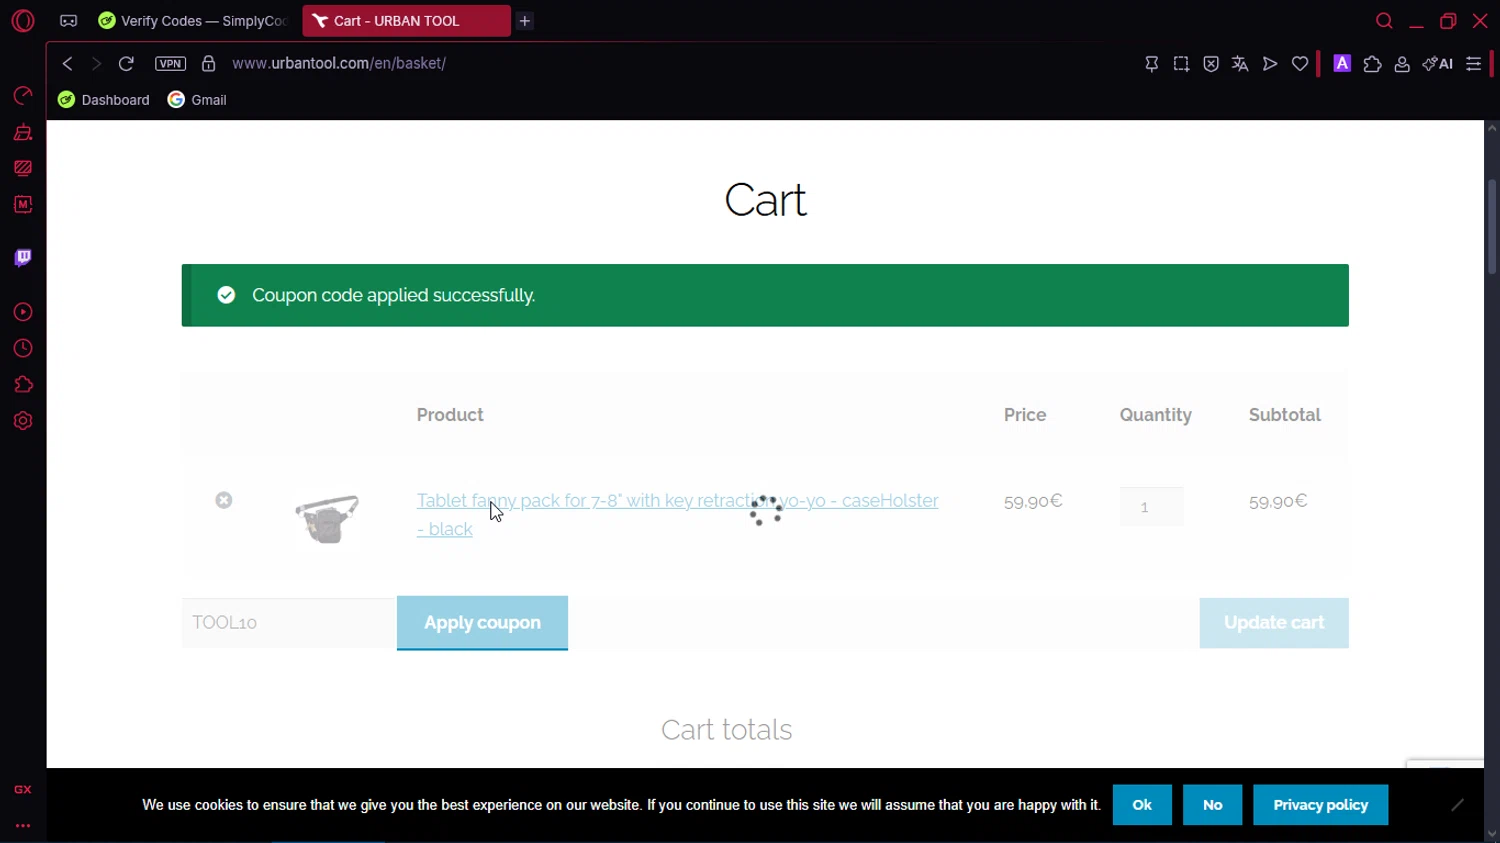Show site security lock information

(x=208, y=64)
